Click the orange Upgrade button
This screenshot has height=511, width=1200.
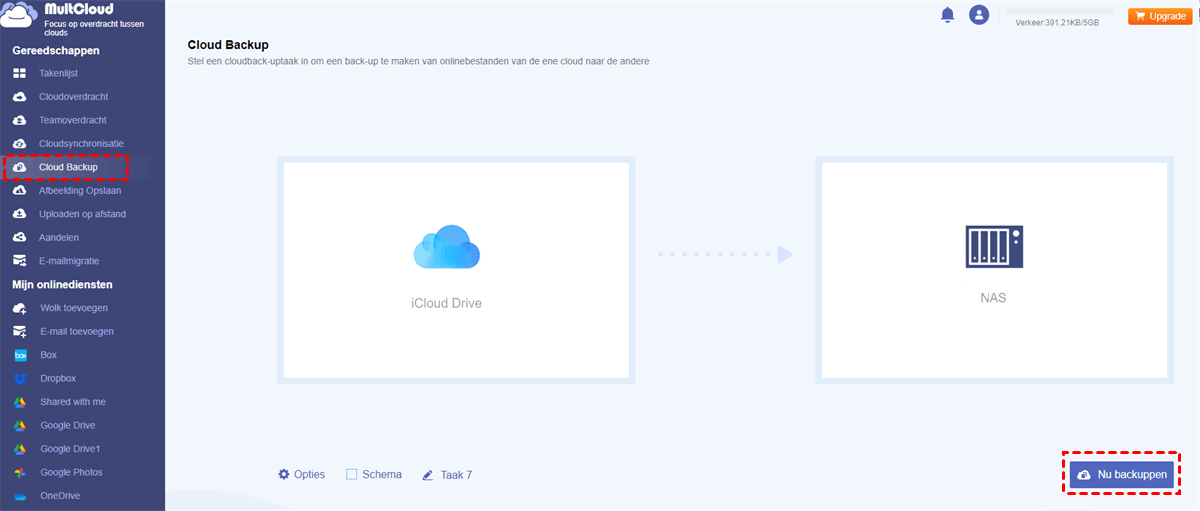pyautogui.click(x=1162, y=16)
